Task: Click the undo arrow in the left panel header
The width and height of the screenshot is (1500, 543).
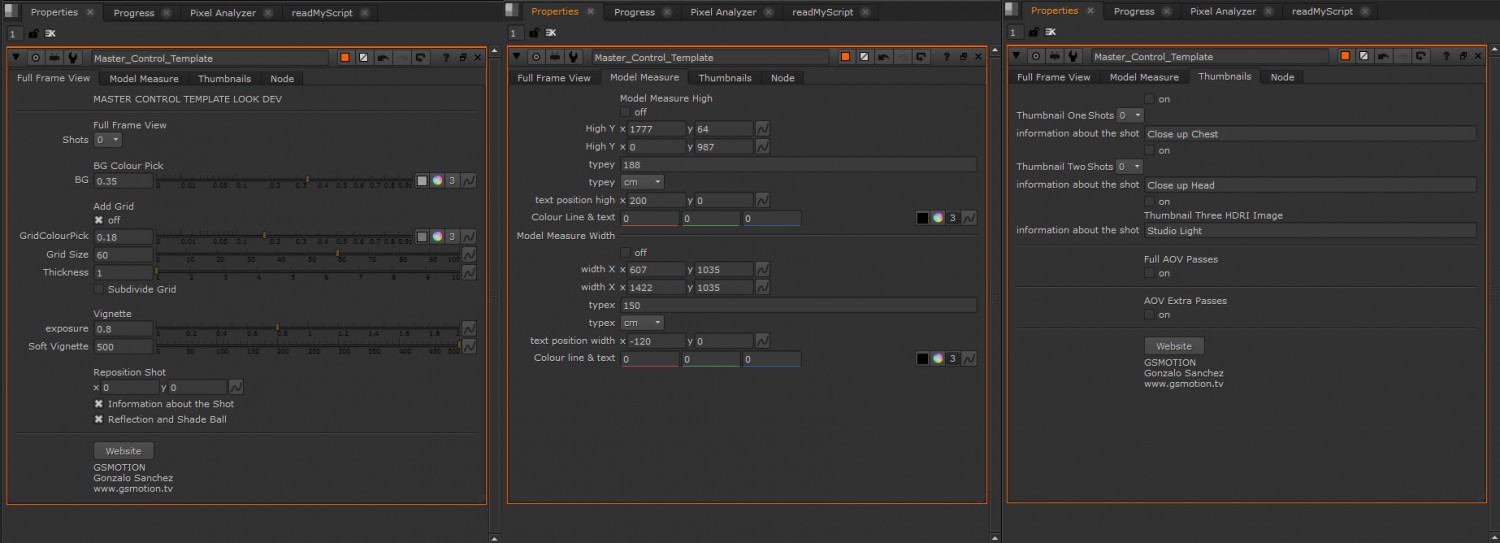Action: pos(383,58)
